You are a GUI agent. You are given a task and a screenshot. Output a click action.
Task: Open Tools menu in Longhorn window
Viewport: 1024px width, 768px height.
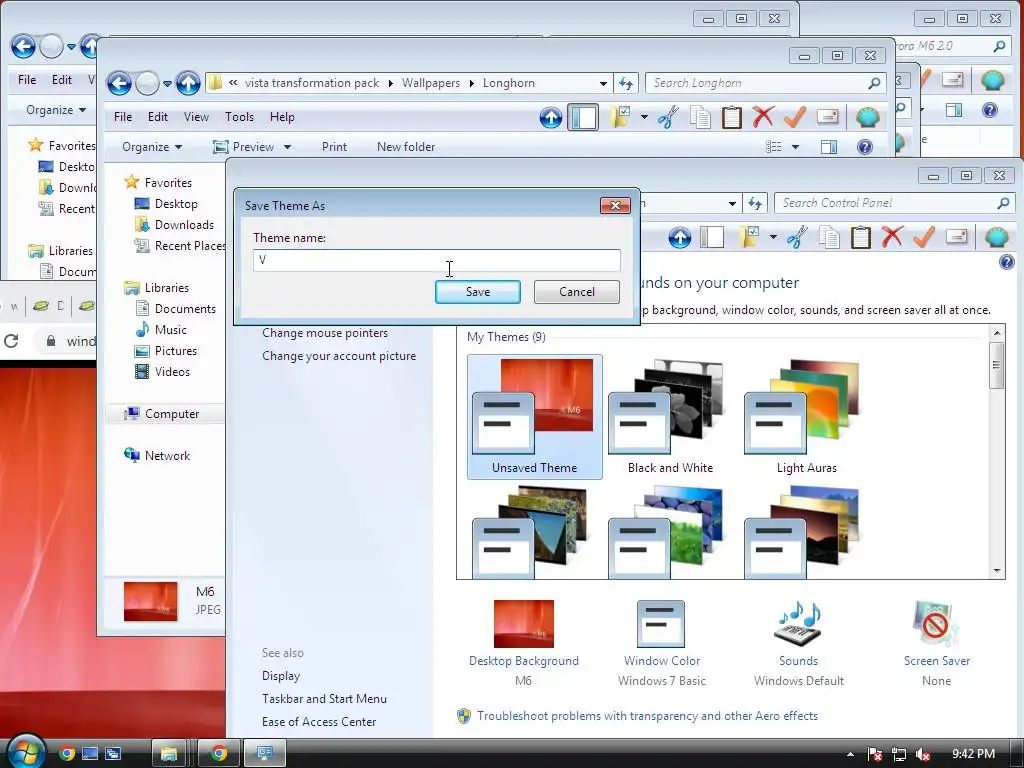coord(239,117)
